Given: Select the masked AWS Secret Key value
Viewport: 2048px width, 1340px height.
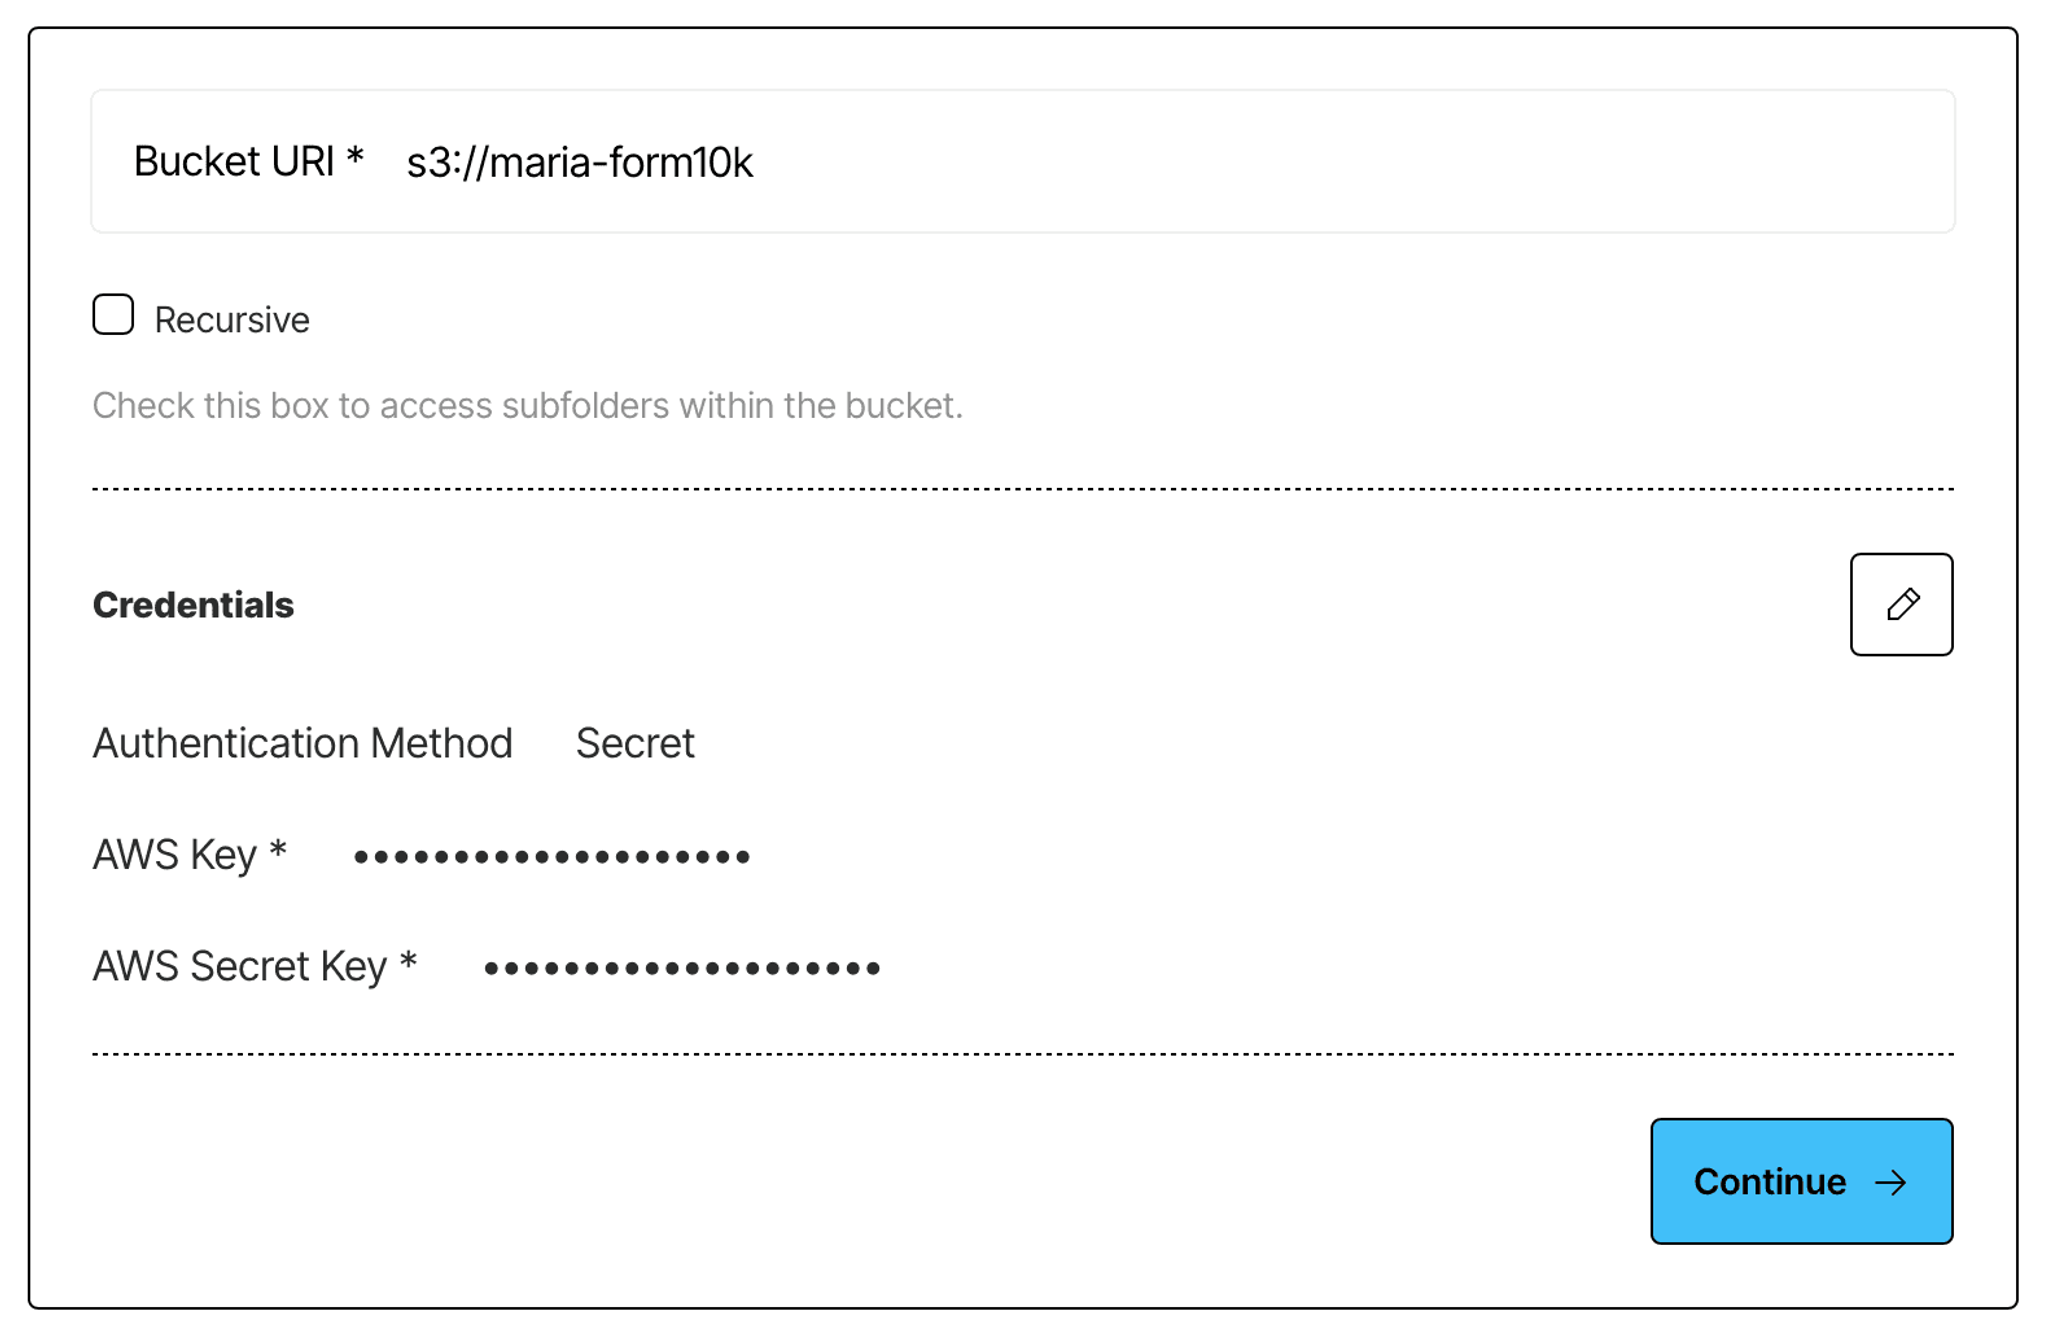Looking at the screenshot, I should click(x=682, y=968).
